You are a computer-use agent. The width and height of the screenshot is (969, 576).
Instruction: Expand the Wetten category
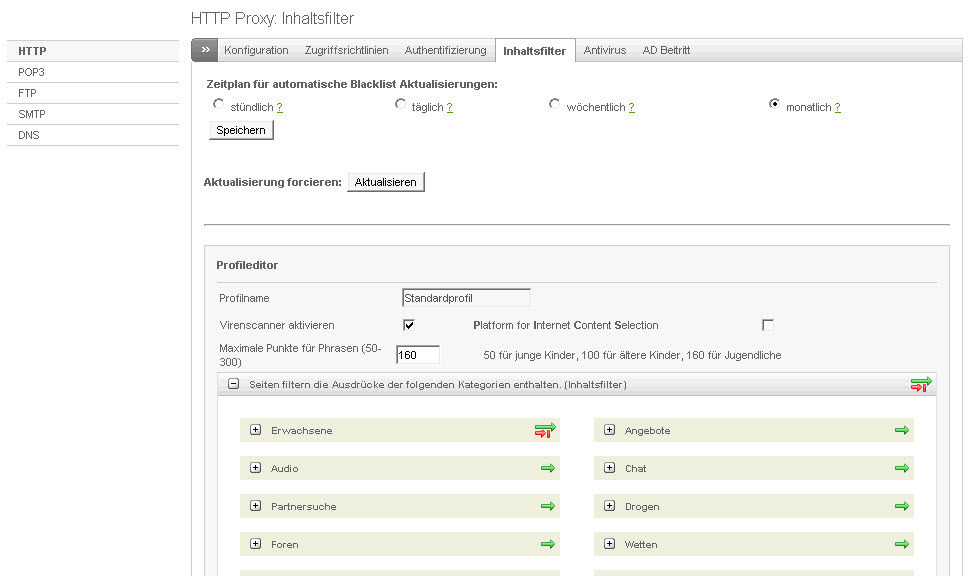pos(609,544)
